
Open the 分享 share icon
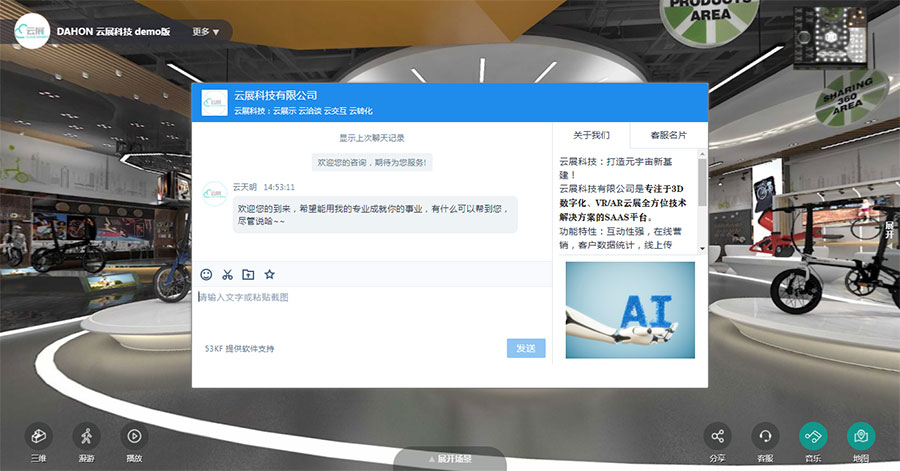pyautogui.click(x=717, y=436)
